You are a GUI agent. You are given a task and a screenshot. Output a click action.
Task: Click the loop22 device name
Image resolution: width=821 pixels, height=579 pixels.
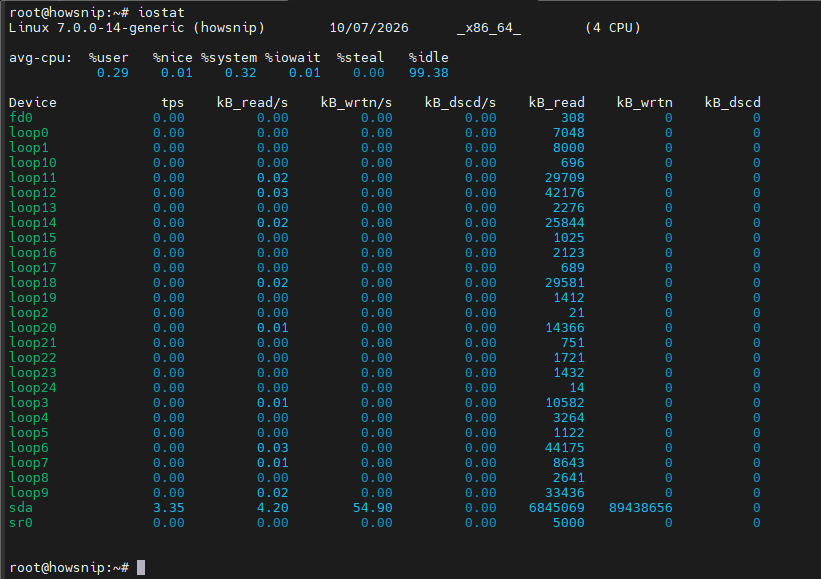tap(32, 358)
